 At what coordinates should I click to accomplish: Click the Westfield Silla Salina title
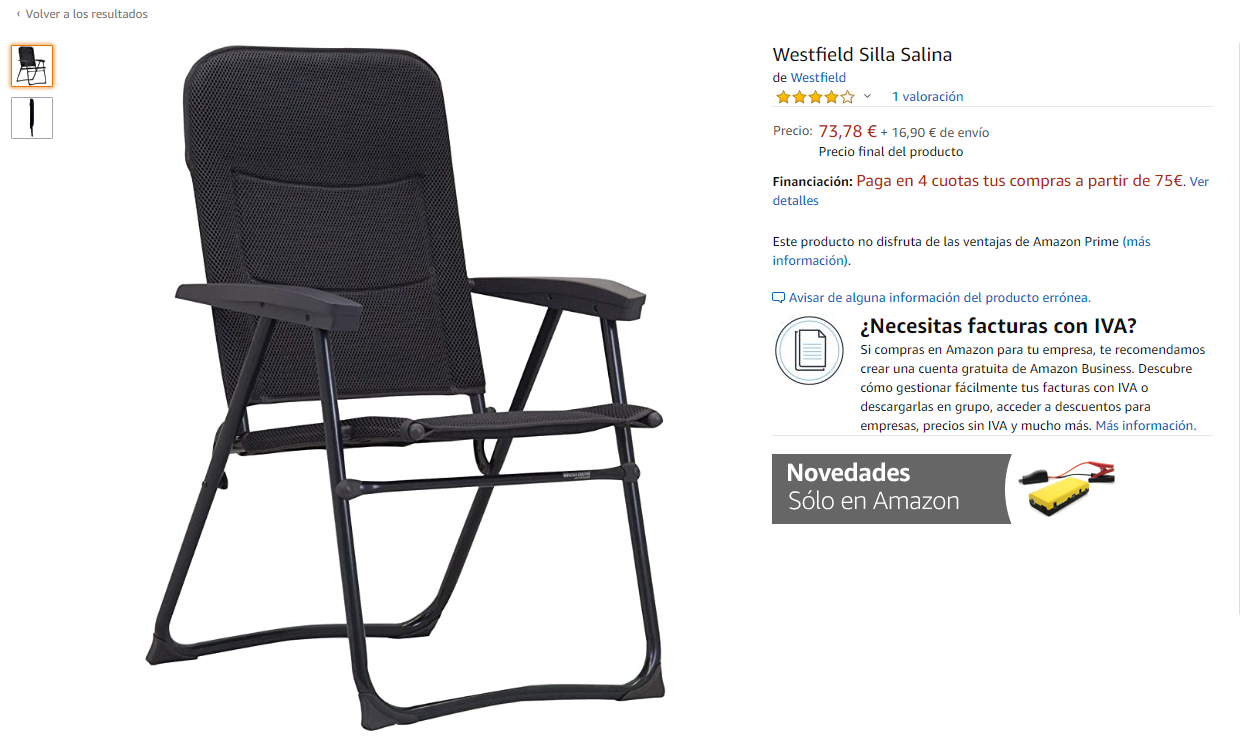pos(862,55)
